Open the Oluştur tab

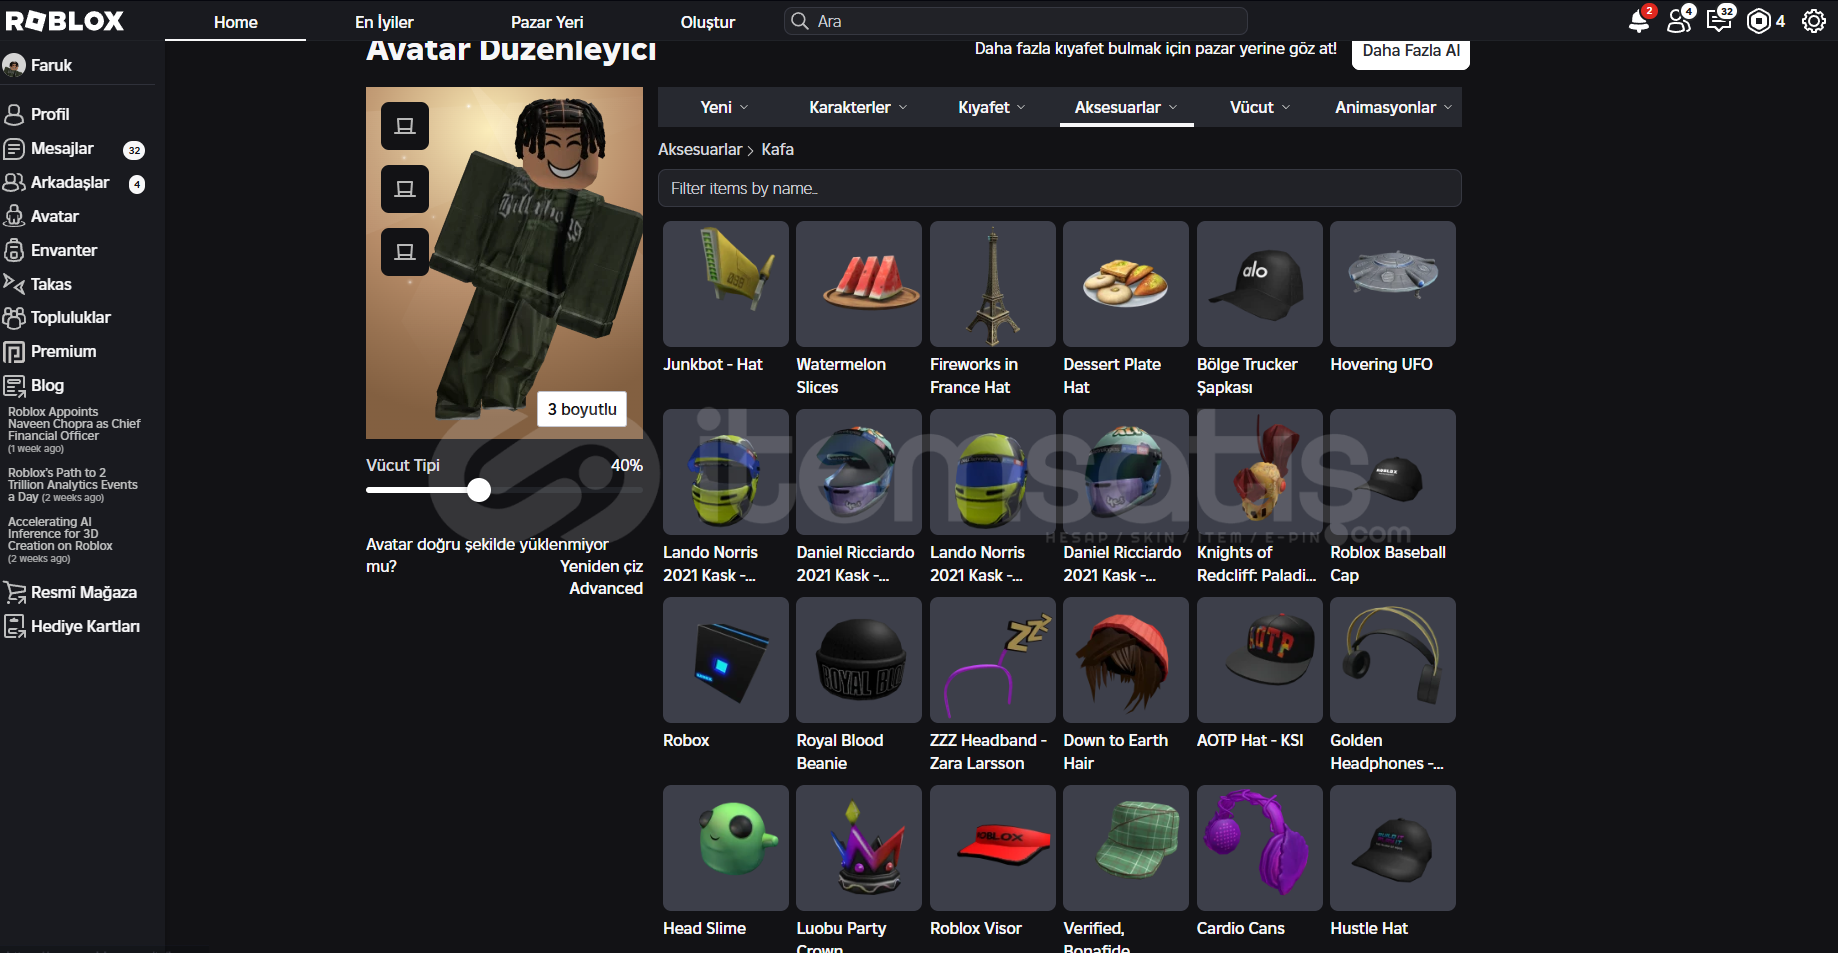708,22
